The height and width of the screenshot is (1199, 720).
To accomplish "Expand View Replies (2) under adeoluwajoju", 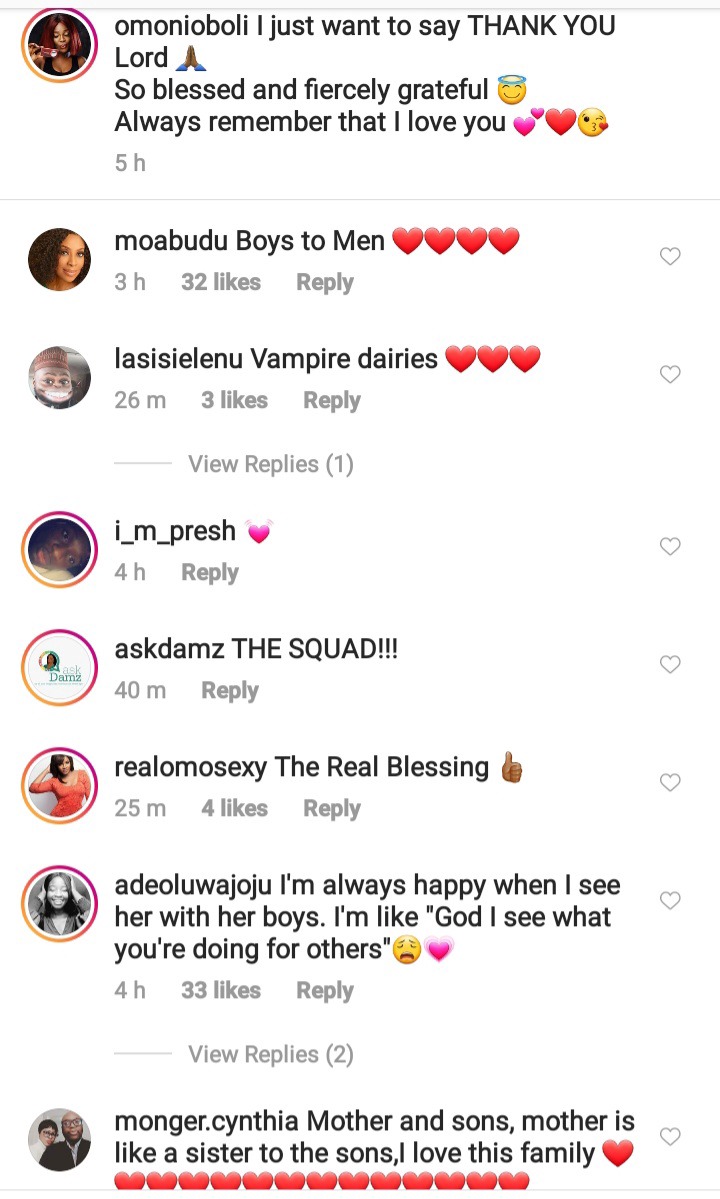I will coord(271,1054).
